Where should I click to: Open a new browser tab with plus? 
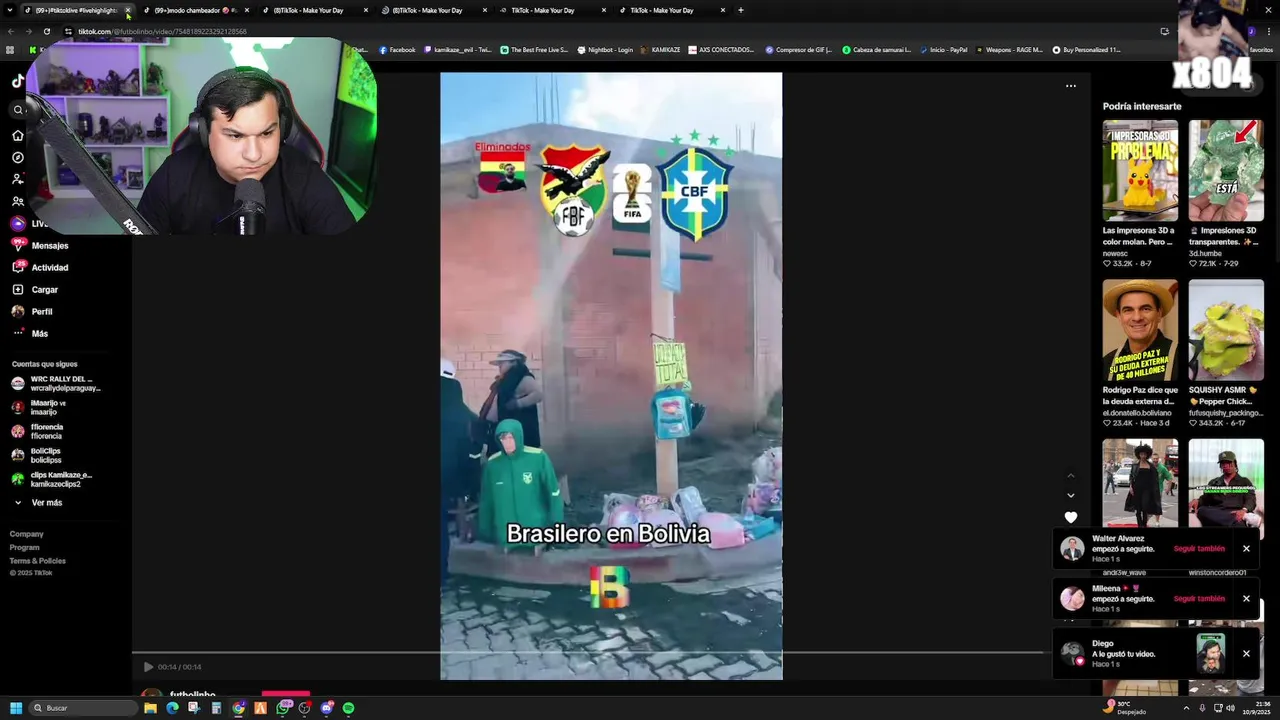pos(740,10)
